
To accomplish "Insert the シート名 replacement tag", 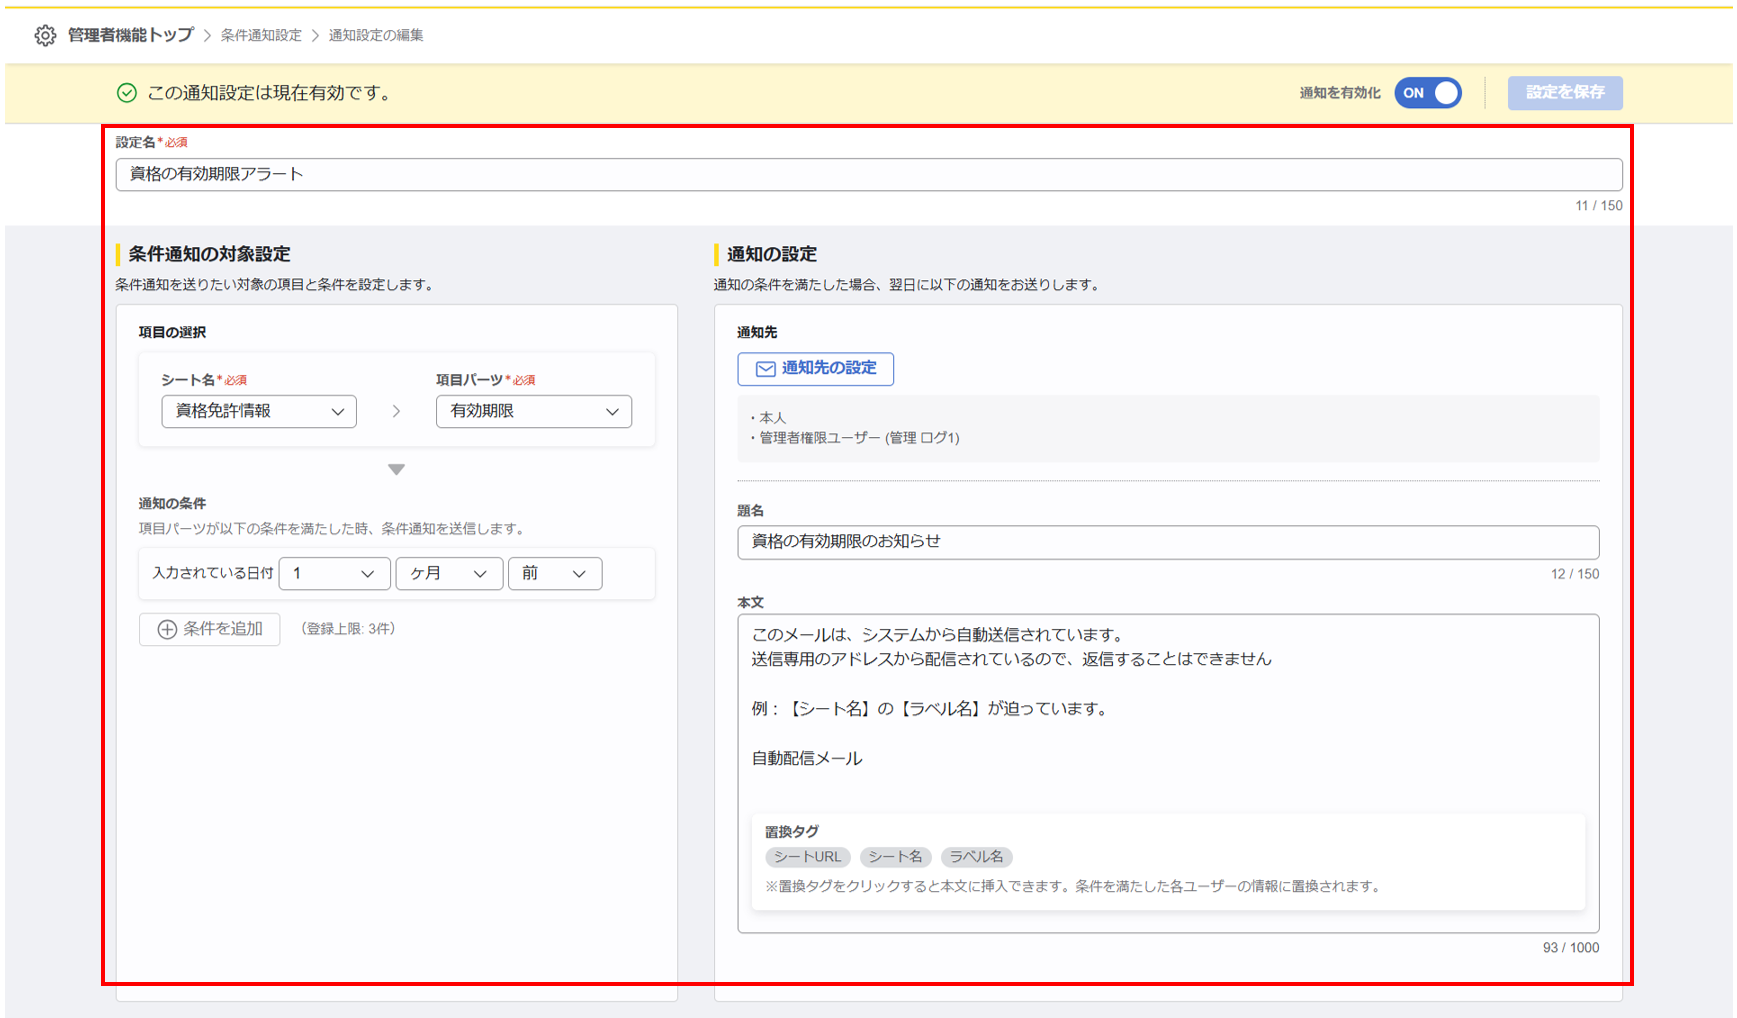I will coord(895,857).
